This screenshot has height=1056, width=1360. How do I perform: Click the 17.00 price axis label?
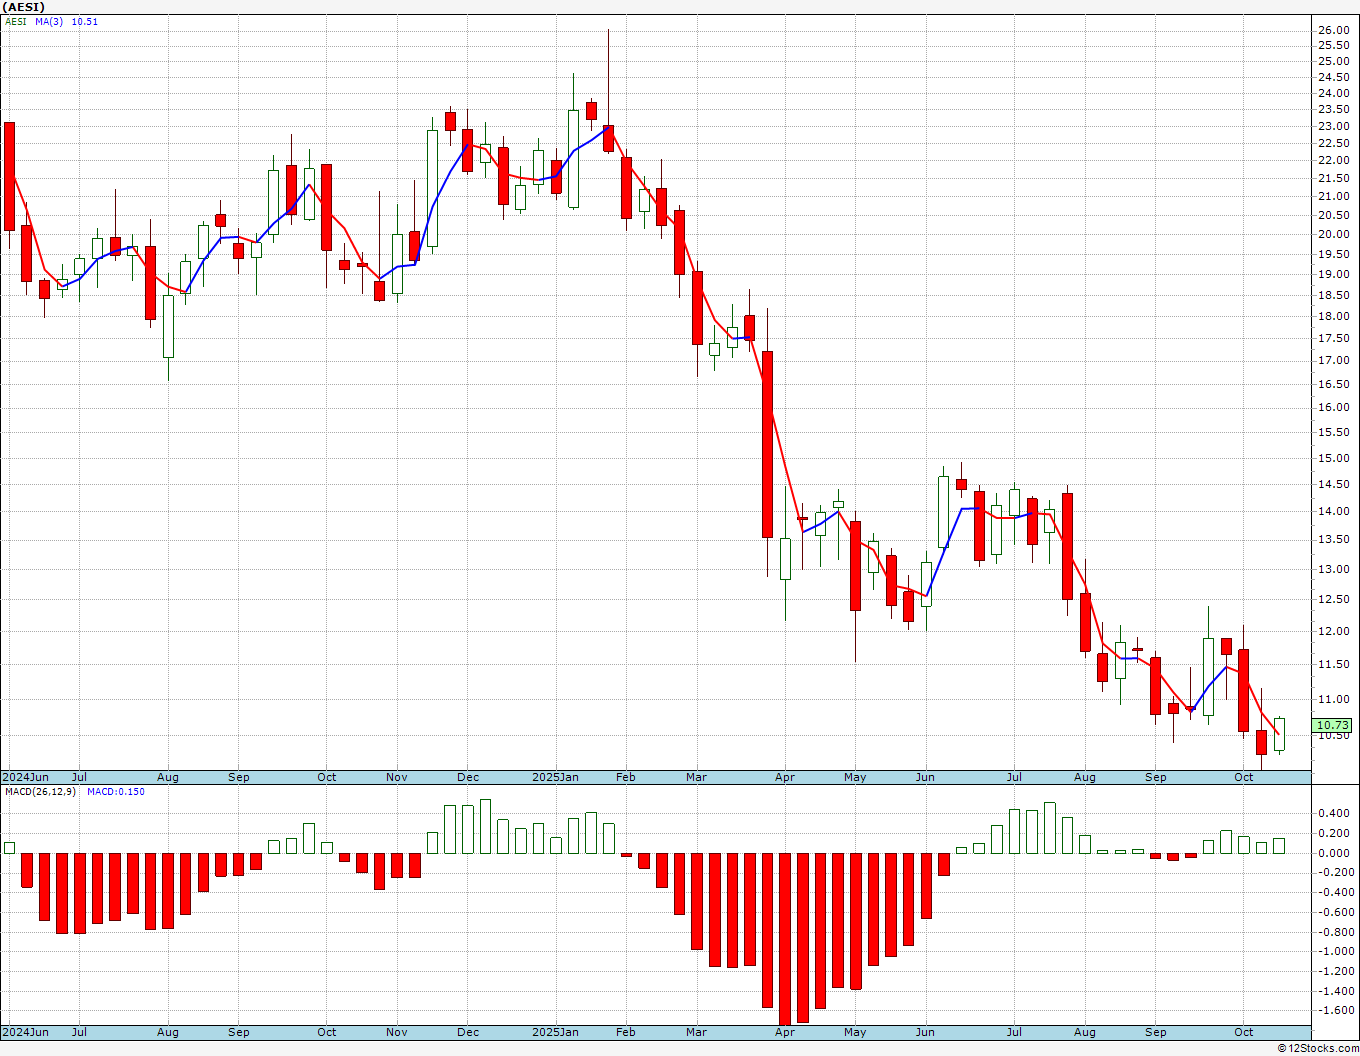pos(1333,360)
